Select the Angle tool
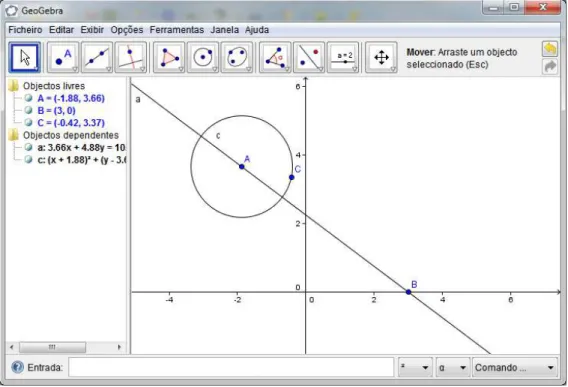 (275, 58)
